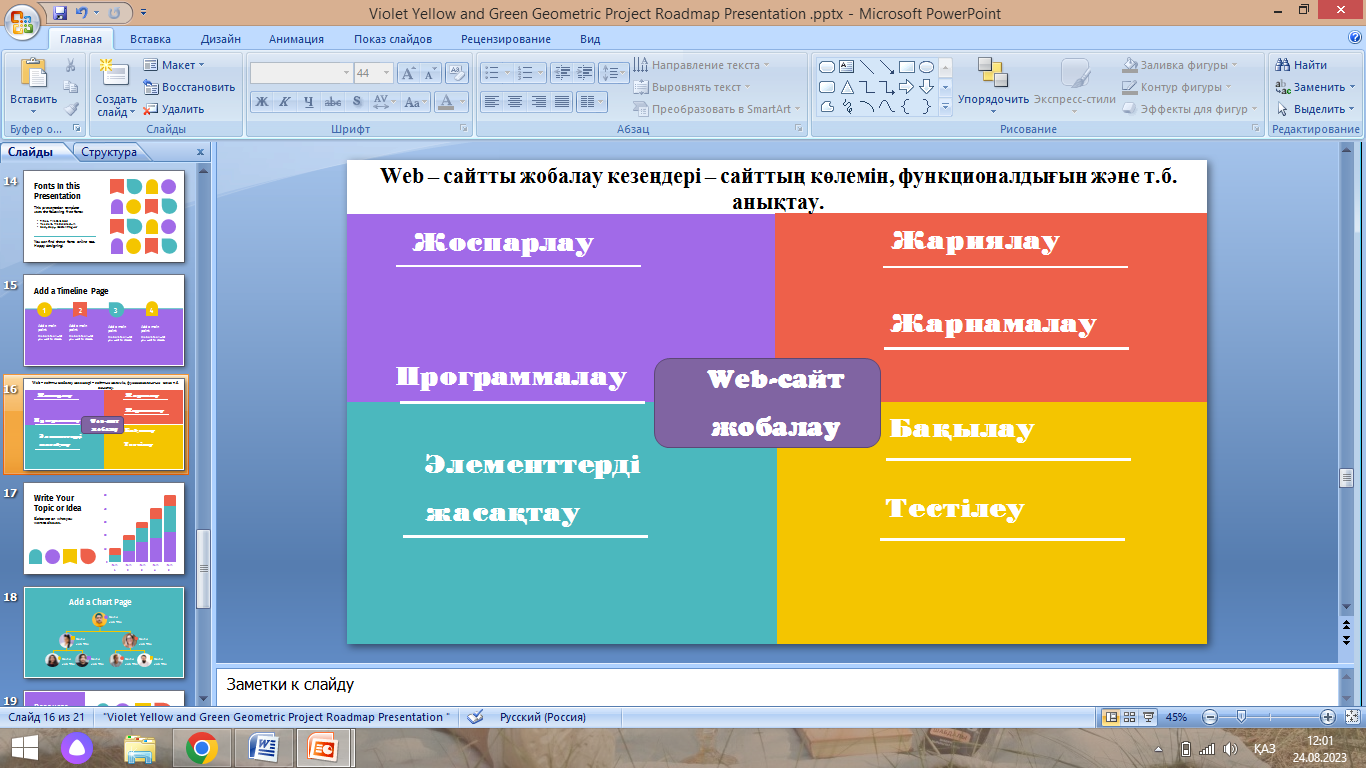Screen dimensions: 1366x768
Task: Select slide 17 thumbnail with bar chart
Action: pyautogui.click(x=104, y=528)
